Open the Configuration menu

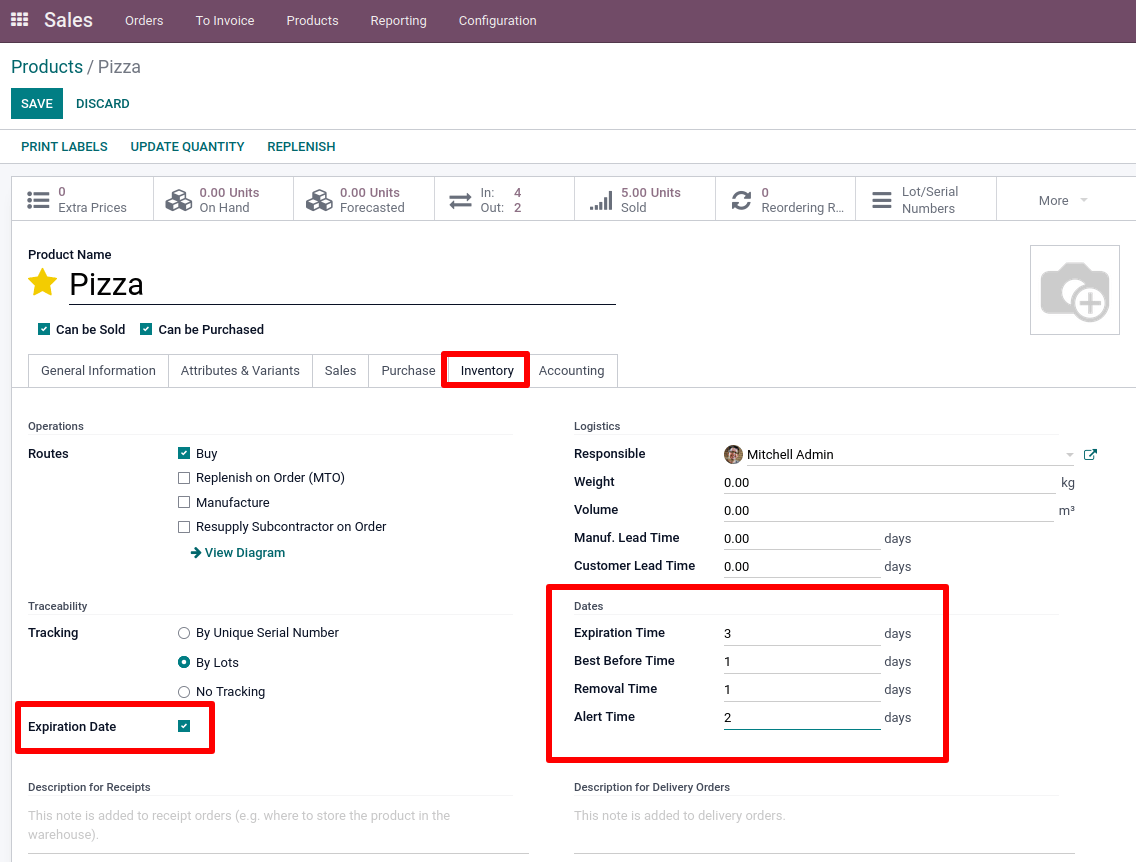498,20
